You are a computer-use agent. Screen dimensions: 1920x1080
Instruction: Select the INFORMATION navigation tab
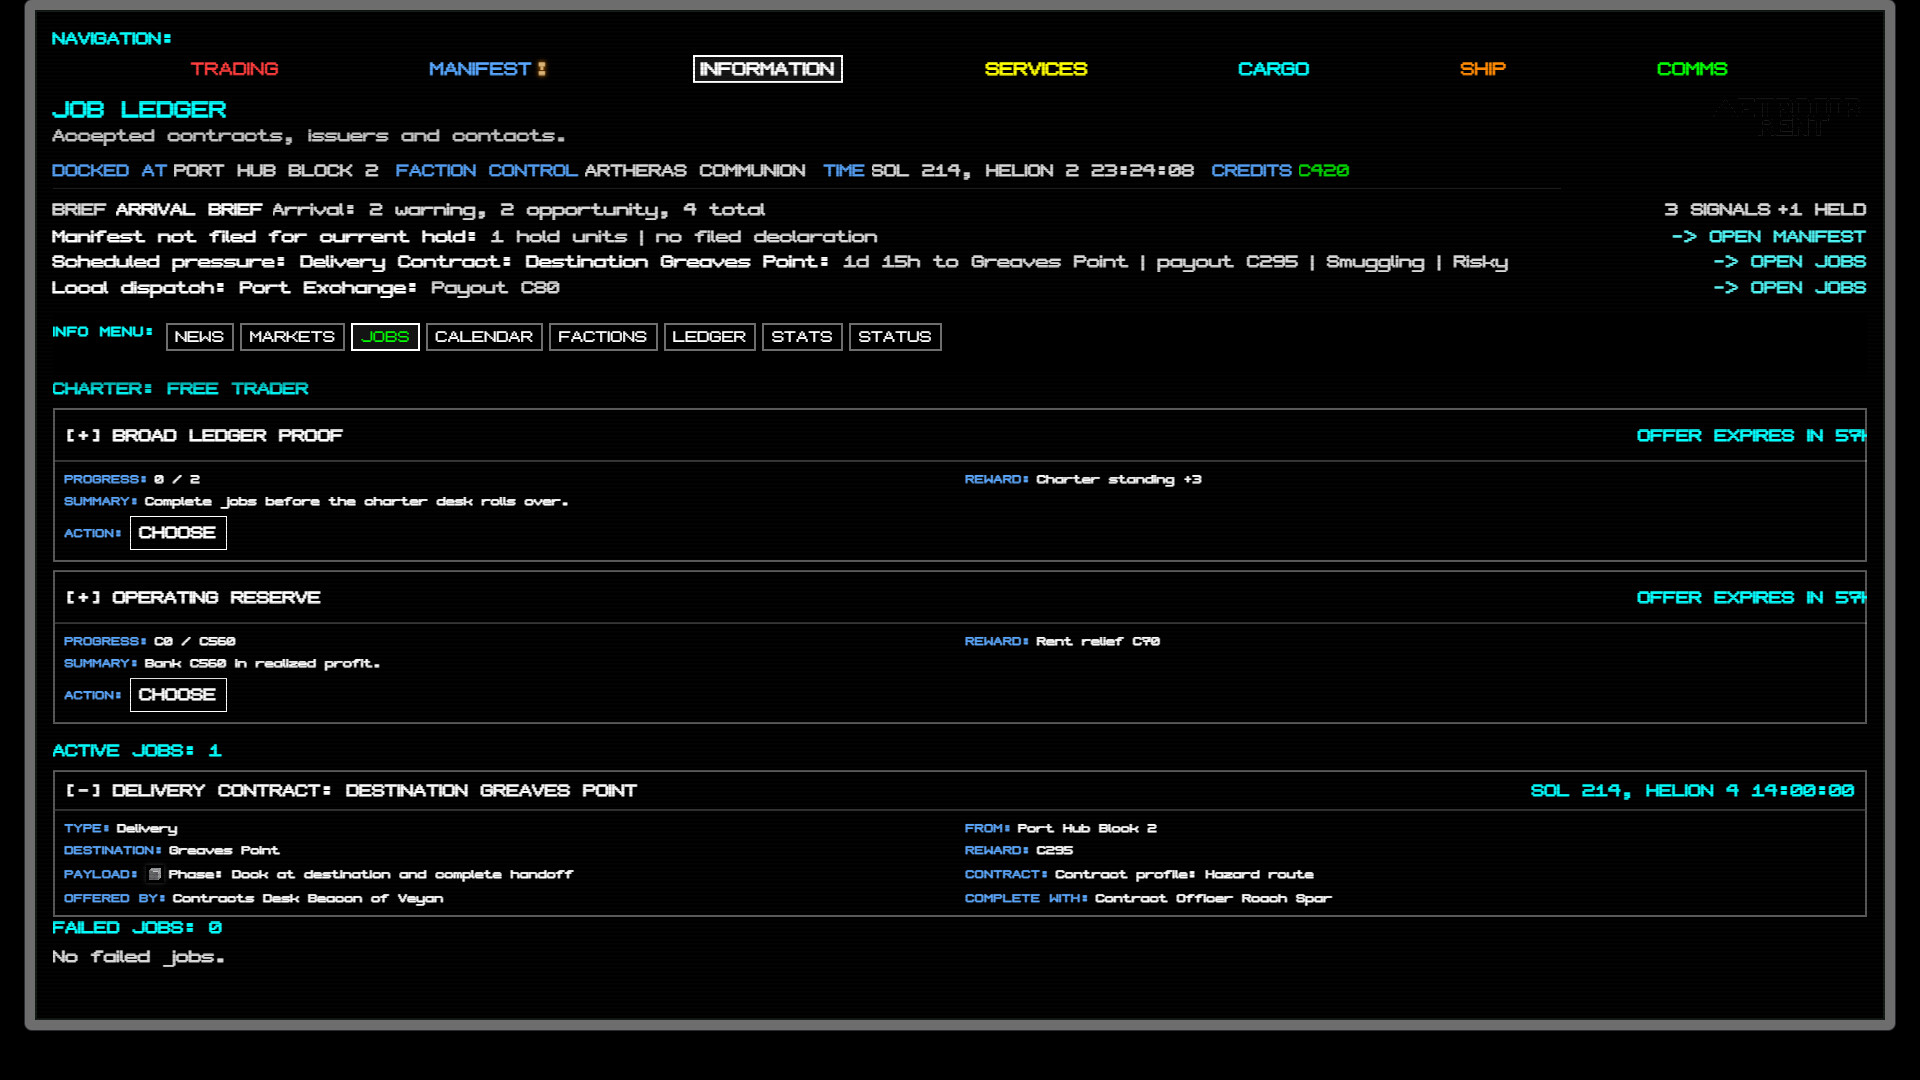(767, 69)
